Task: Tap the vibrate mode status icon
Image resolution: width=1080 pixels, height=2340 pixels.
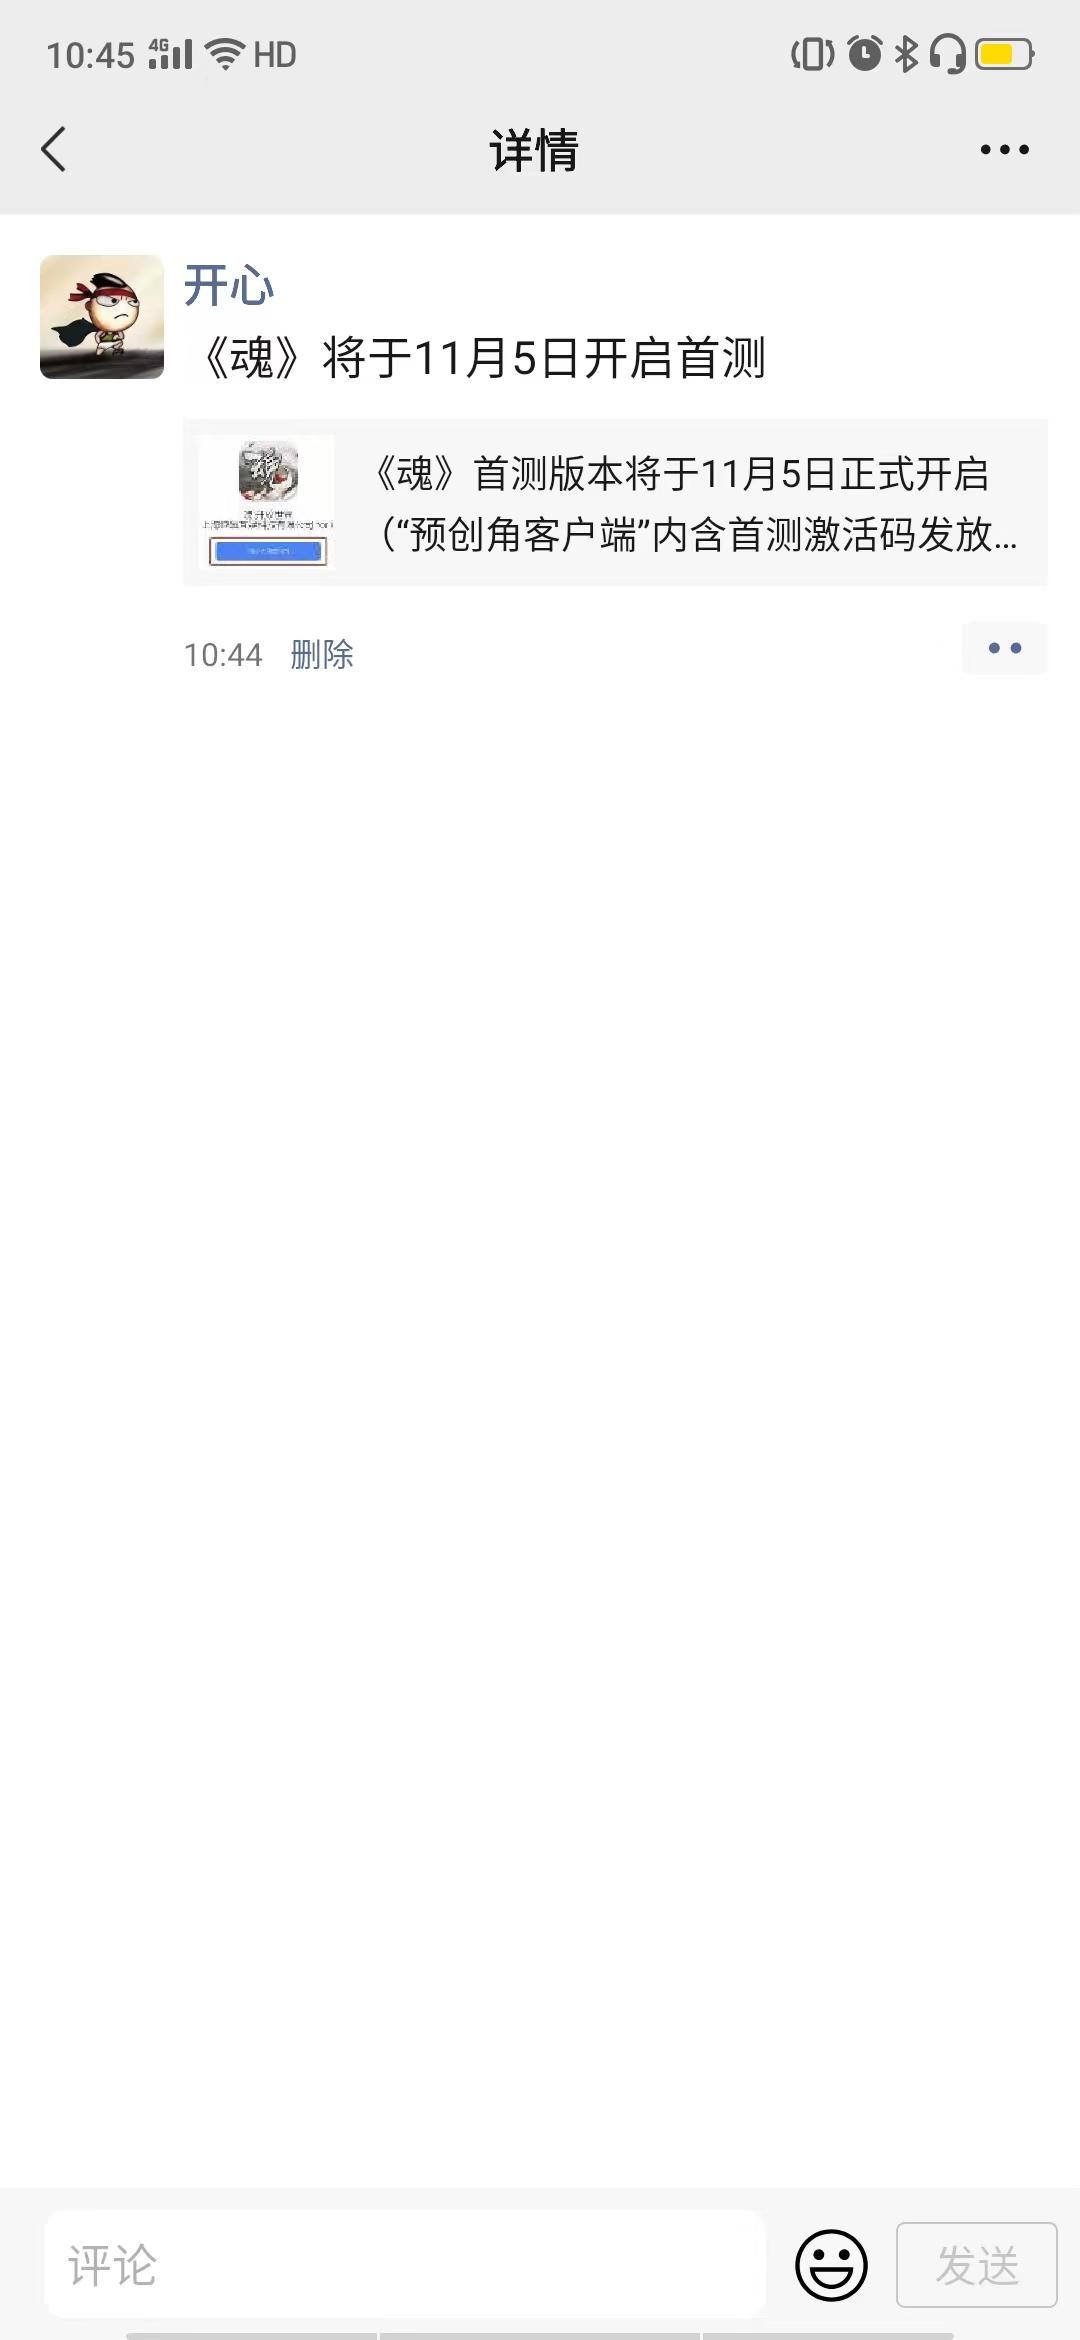Action: click(x=812, y=54)
